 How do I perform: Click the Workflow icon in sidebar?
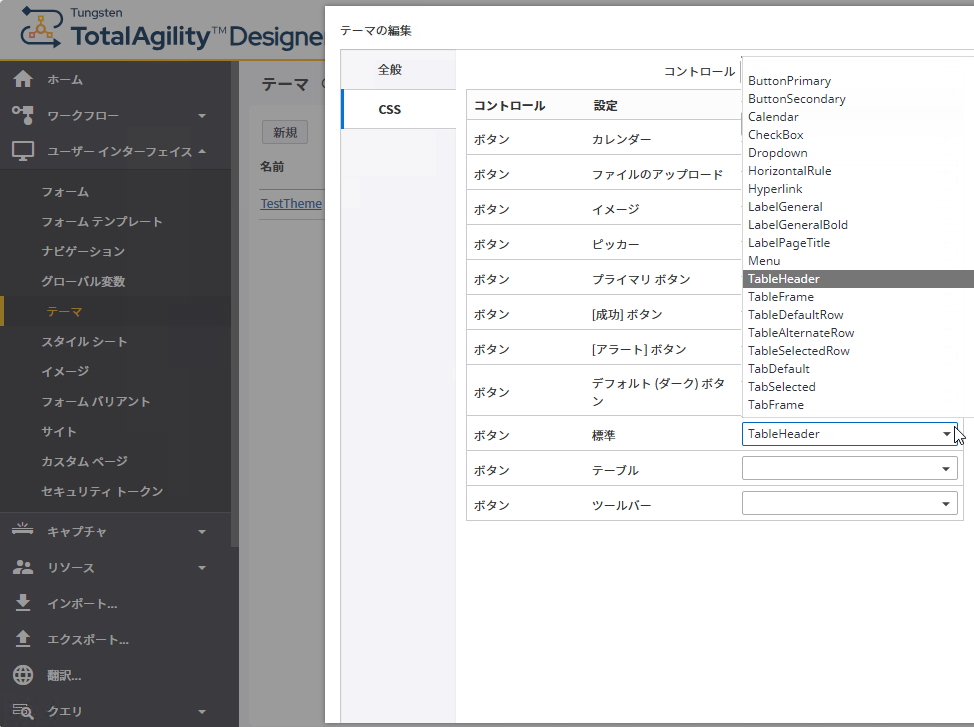pyautogui.click(x=23, y=116)
